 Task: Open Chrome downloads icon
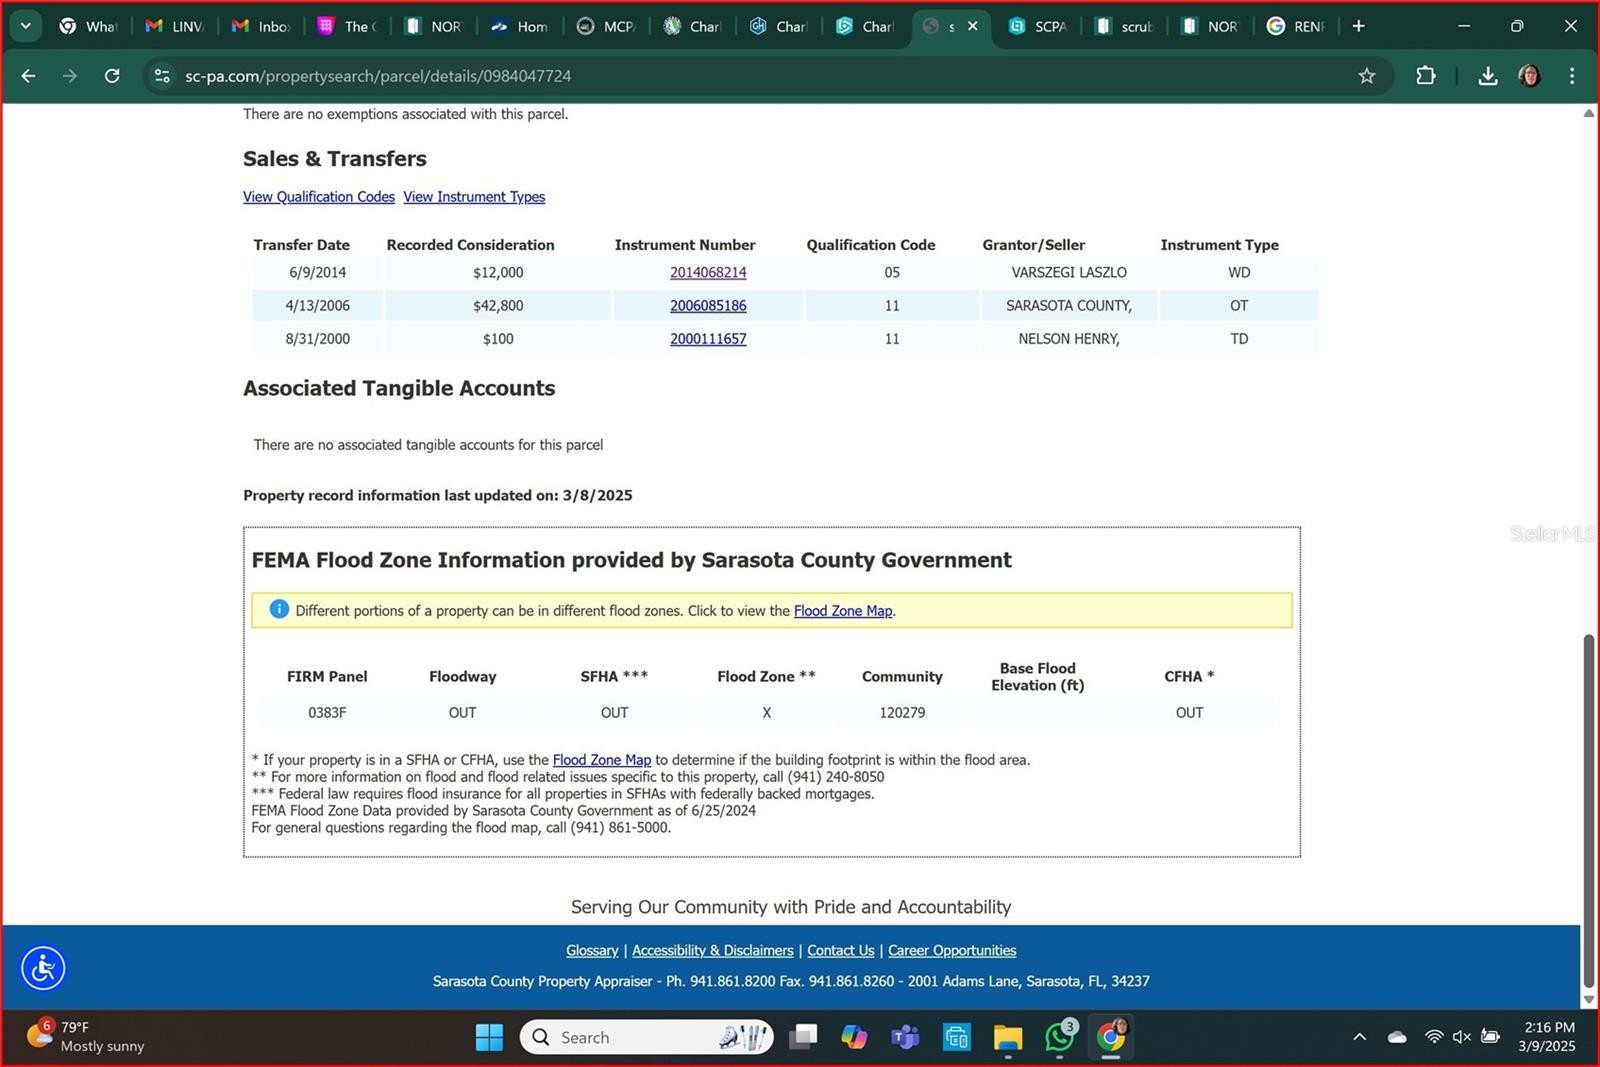1487,76
